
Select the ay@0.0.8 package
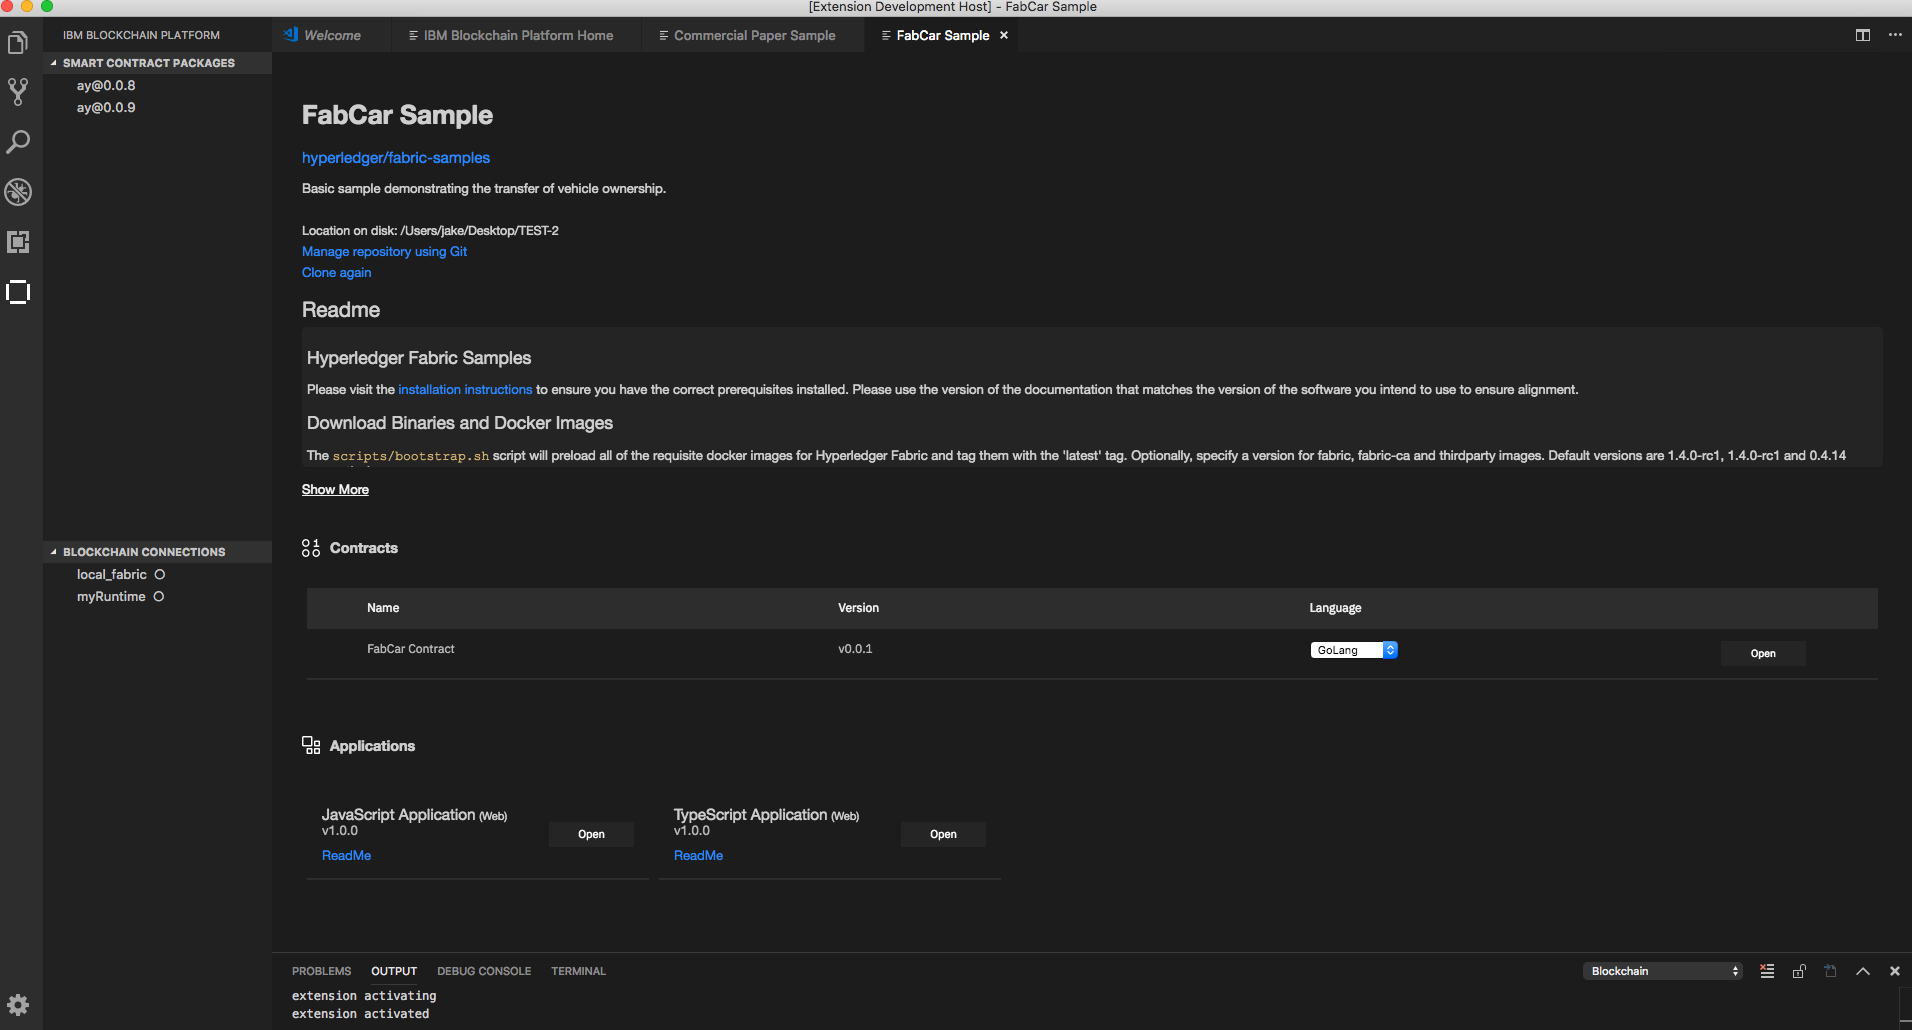pos(106,85)
